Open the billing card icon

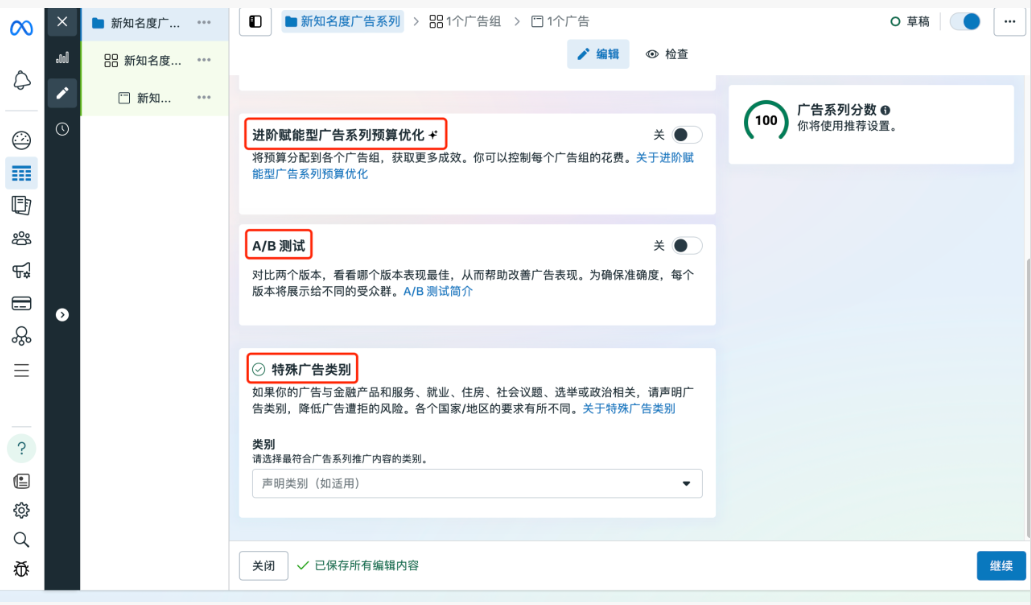point(21,303)
